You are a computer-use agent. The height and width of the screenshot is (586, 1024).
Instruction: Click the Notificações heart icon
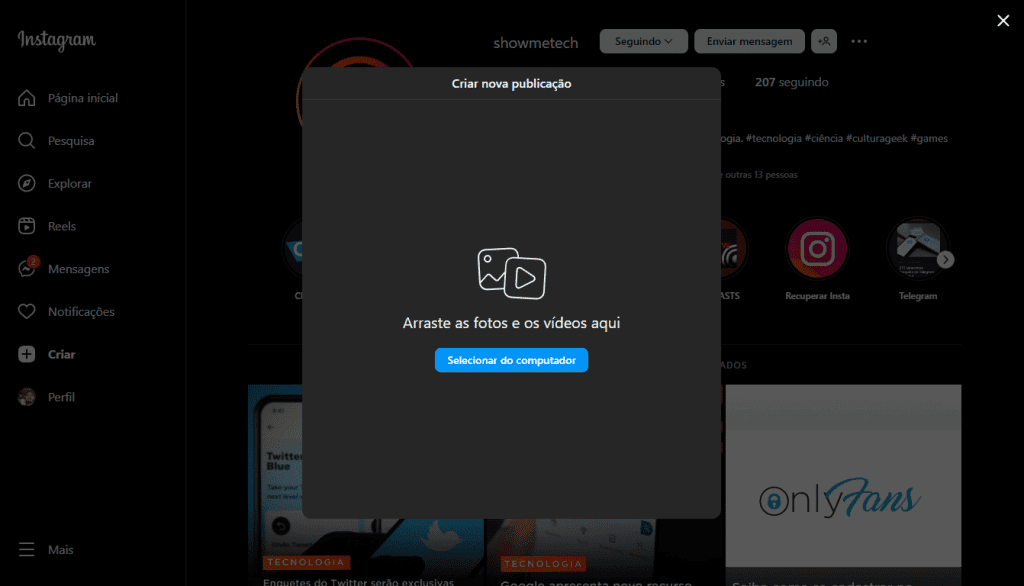[x=27, y=312]
